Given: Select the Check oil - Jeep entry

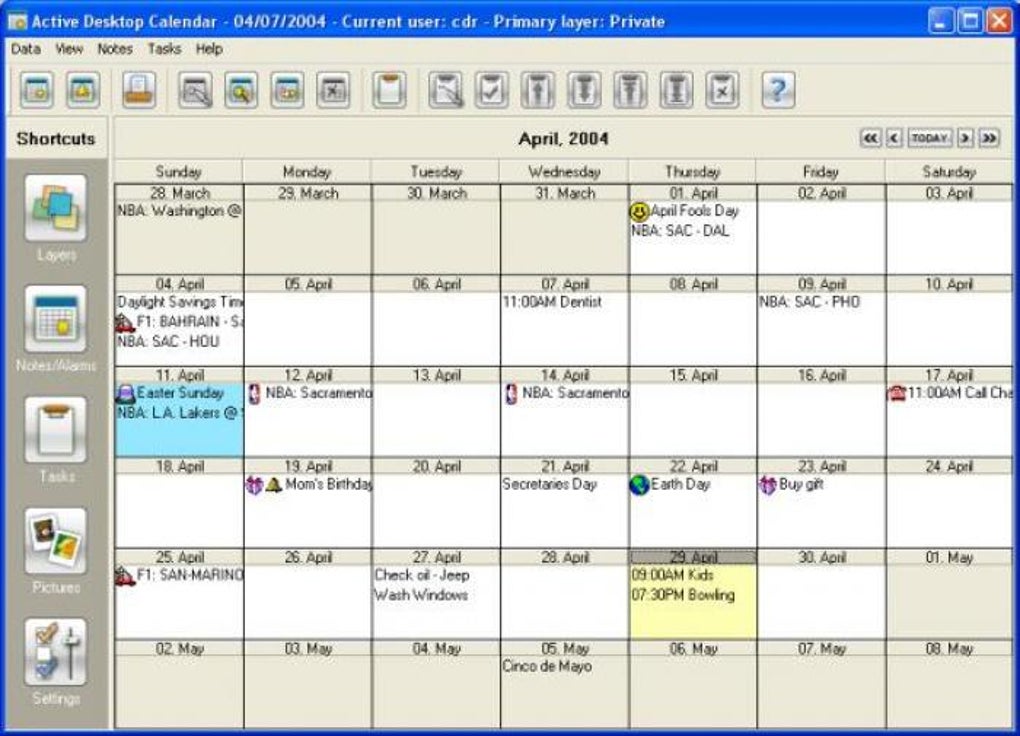Looking at the screenshot, I should pos(422,575).
